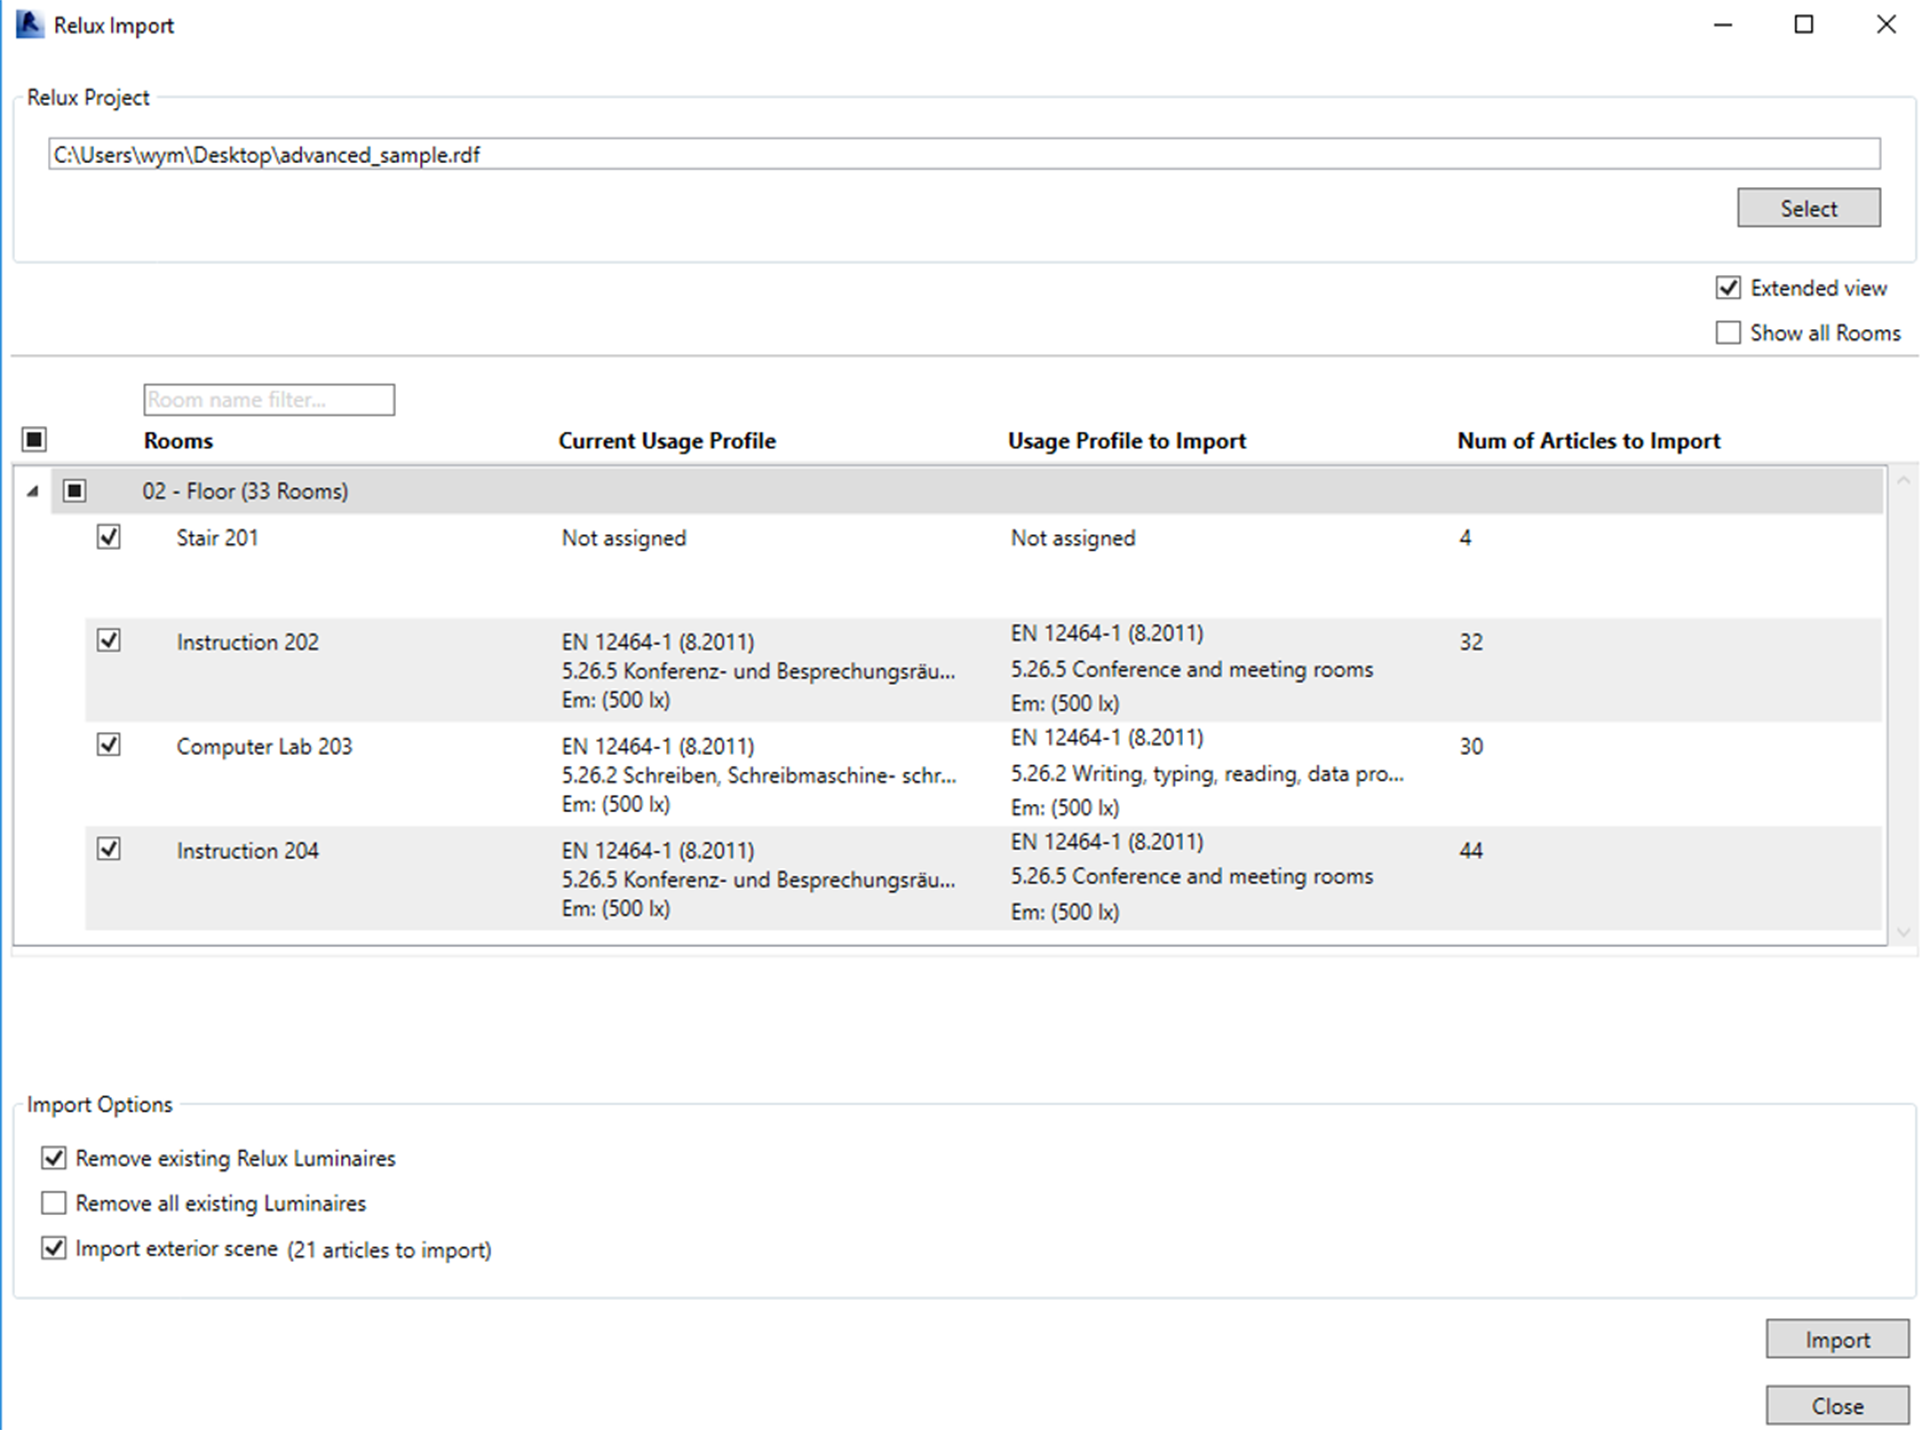
Task: Click the Import button
Action: [1837, 1339]
